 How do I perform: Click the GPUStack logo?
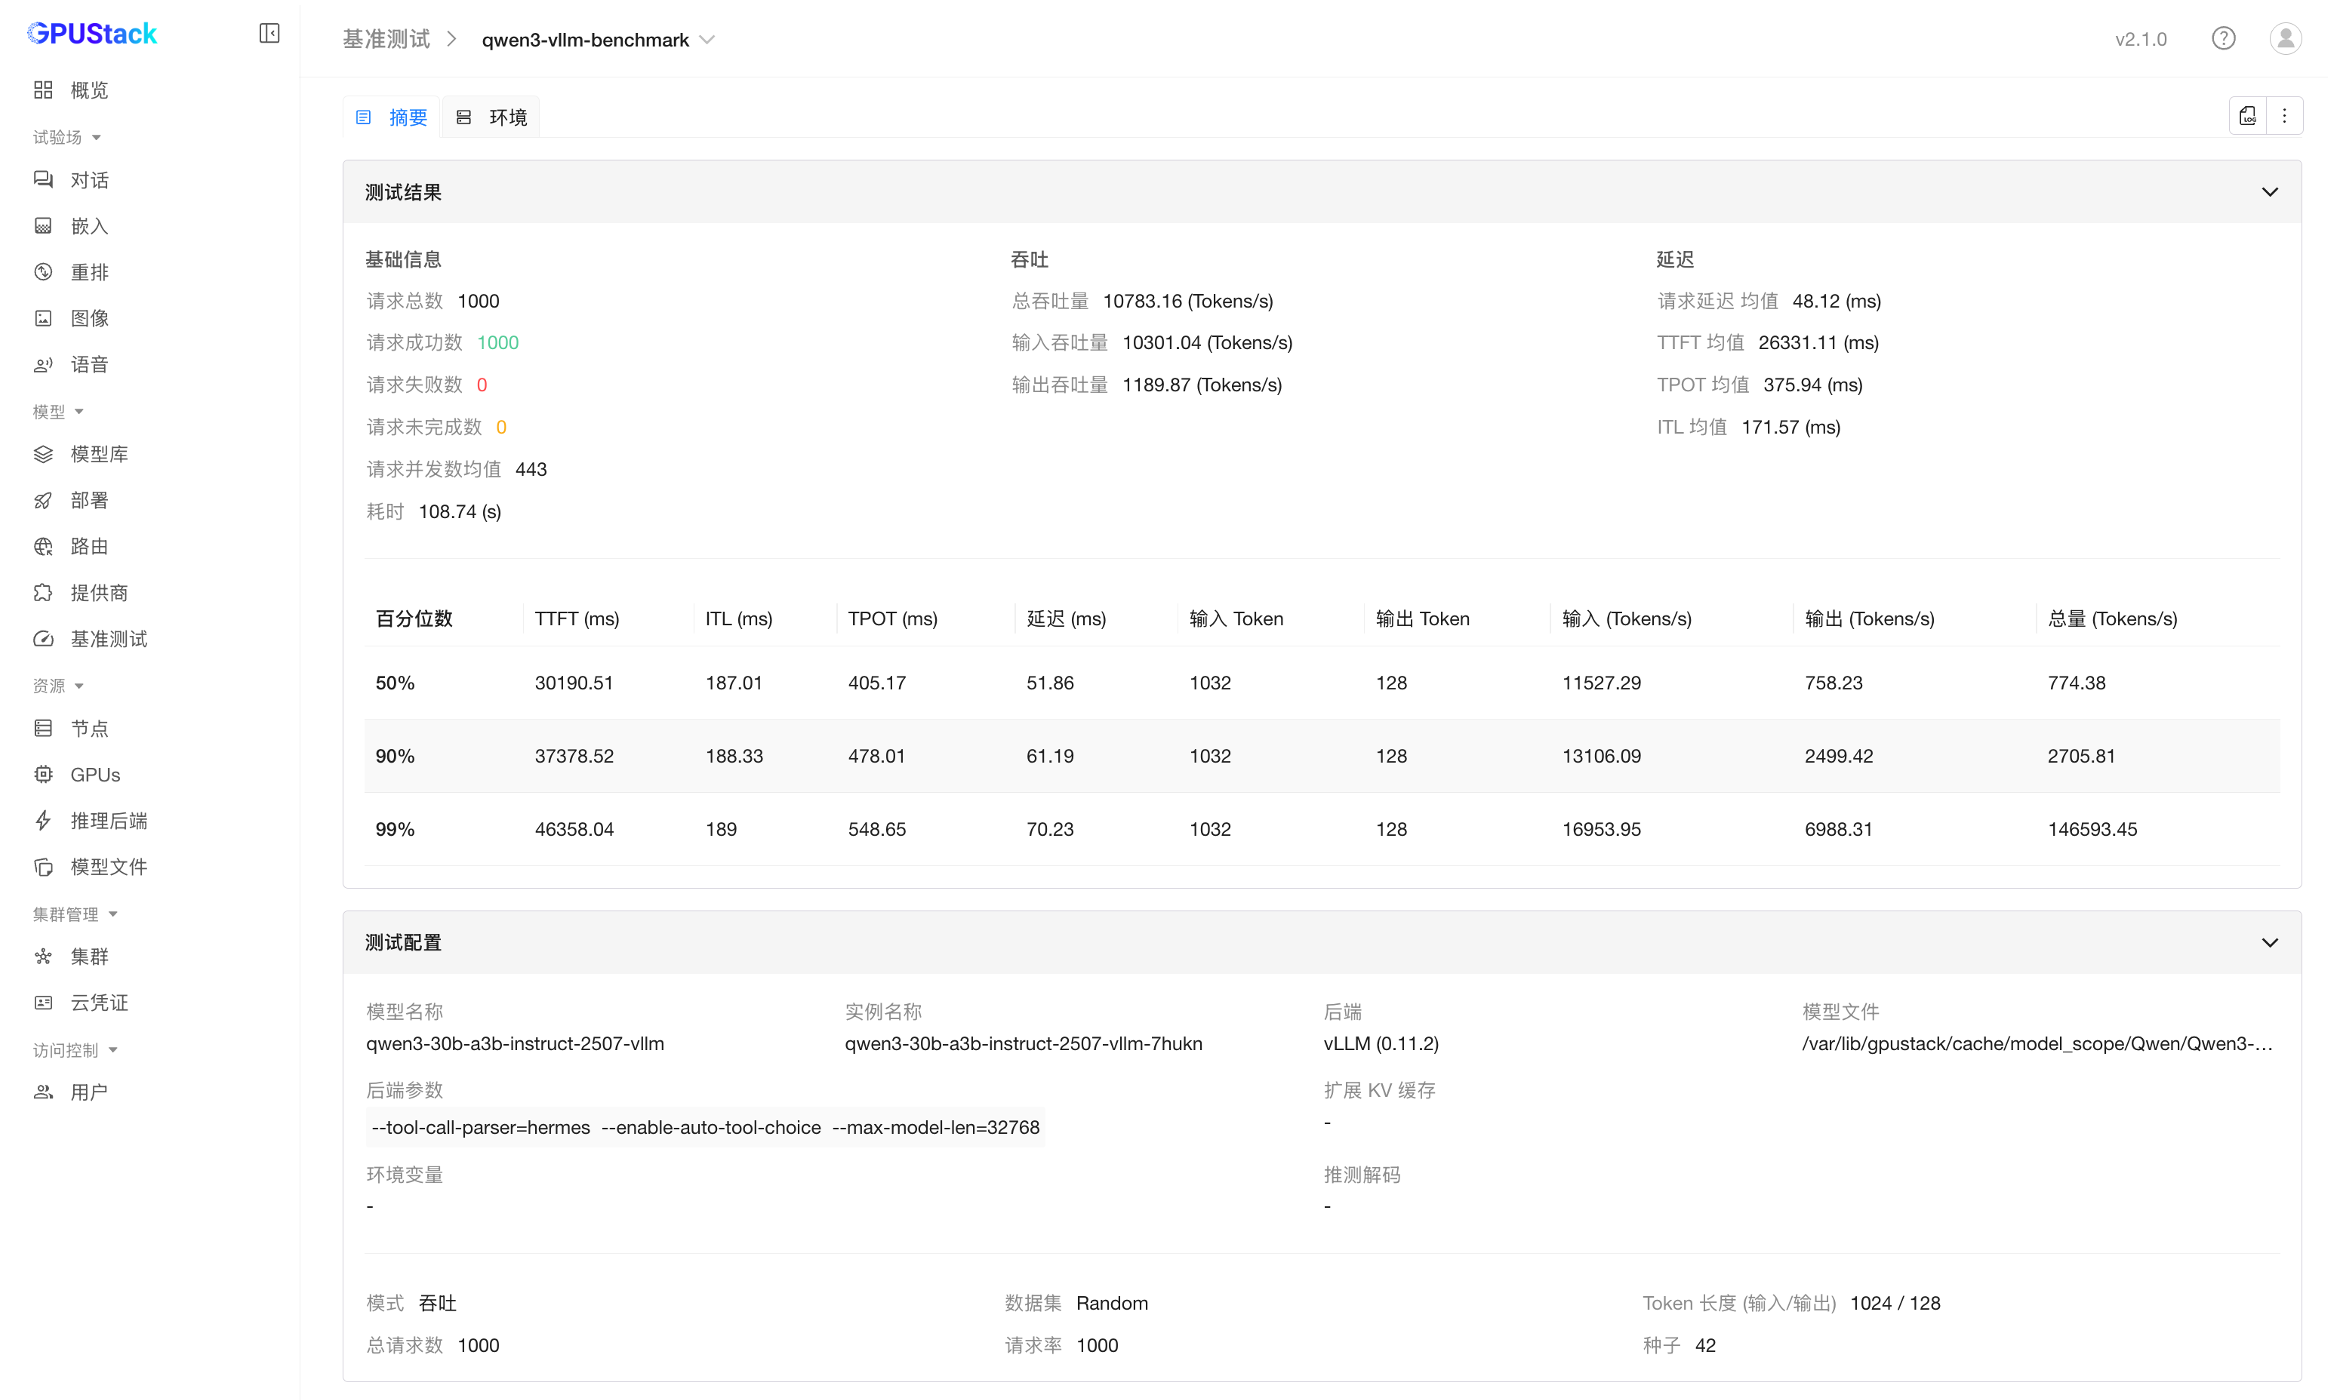point(92,34)
